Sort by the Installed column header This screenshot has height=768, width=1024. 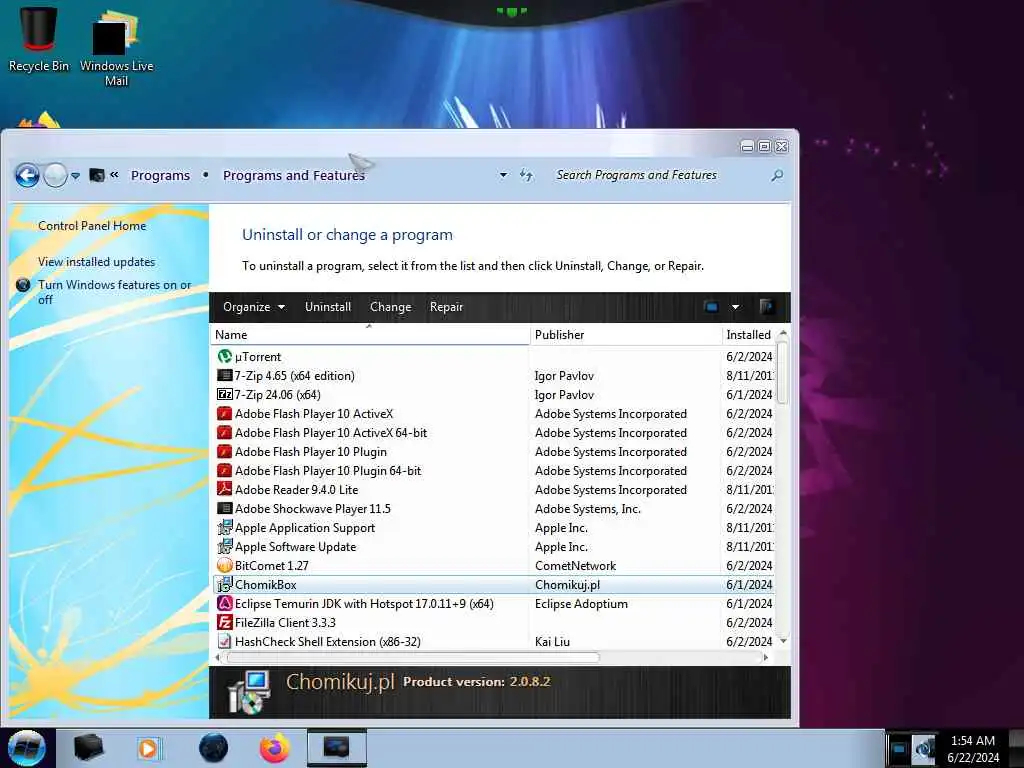tap(748, 334)
